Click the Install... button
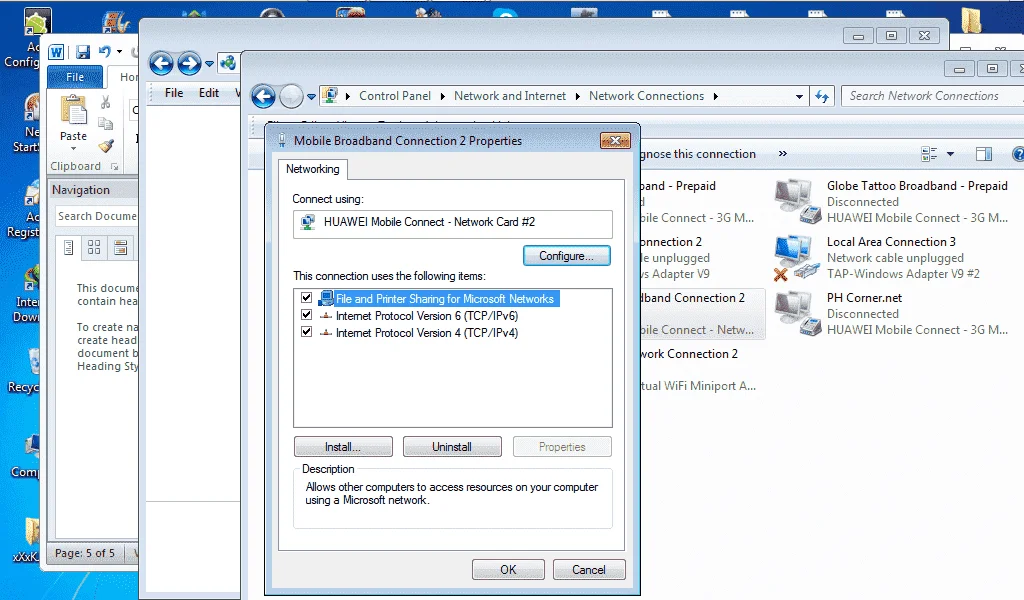Image resolution: width=1024 pixels, height=600 pixels. click(343, 447)
